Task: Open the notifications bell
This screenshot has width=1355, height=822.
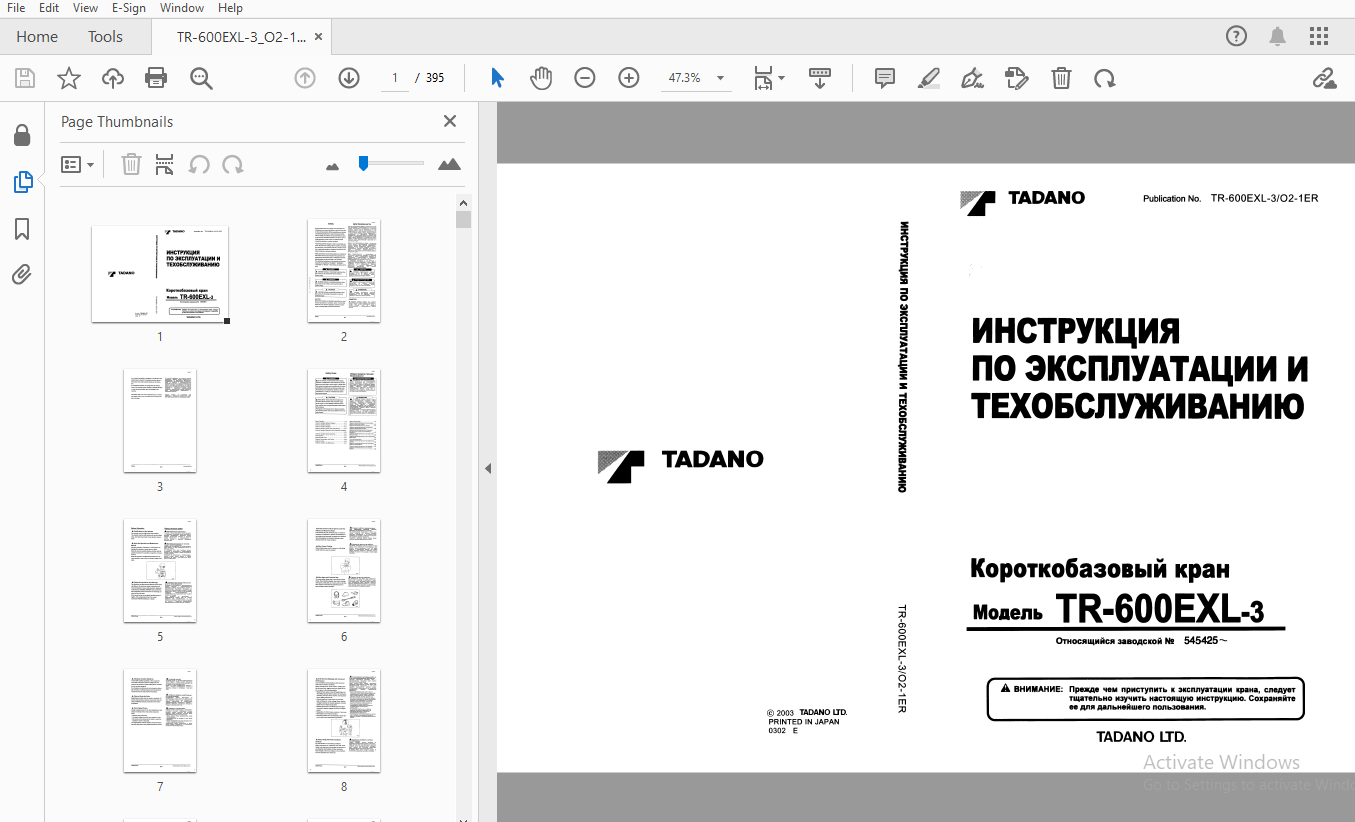Action: [1278, 37]
